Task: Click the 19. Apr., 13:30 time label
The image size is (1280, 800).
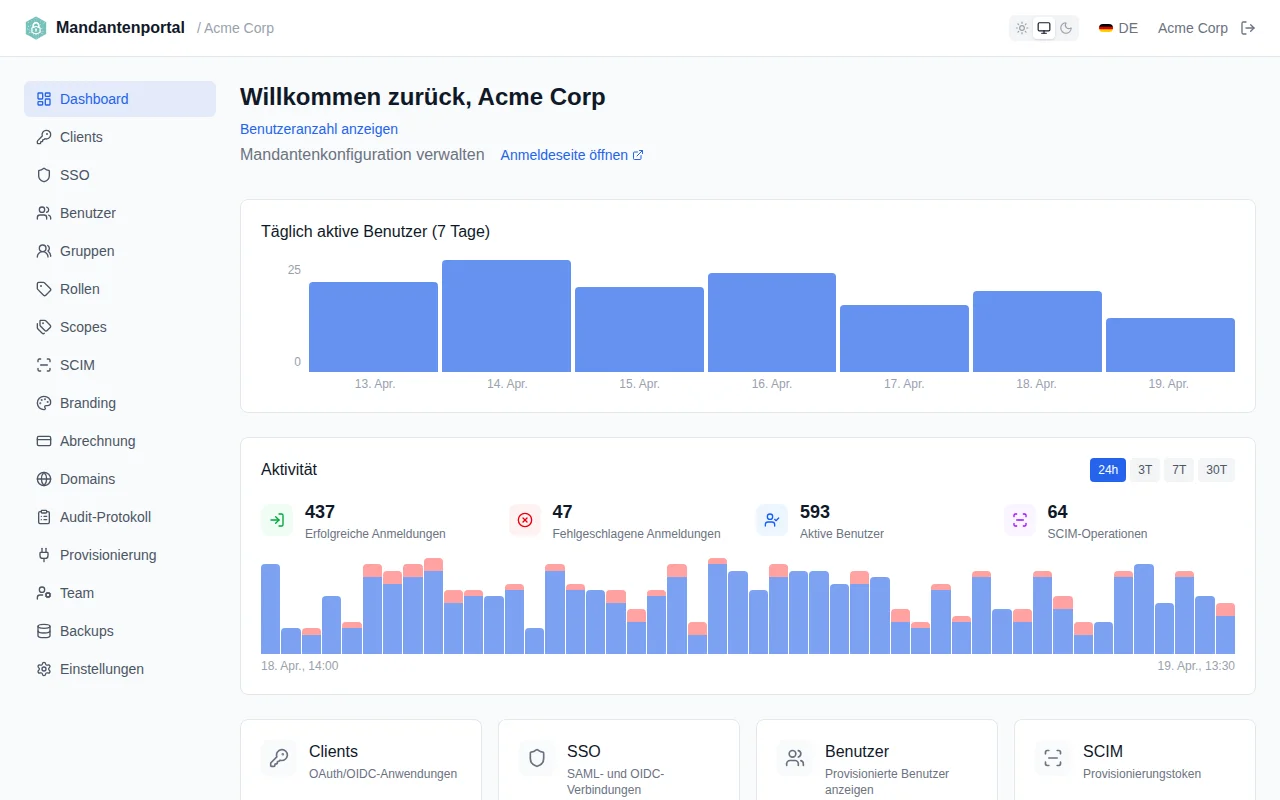Action: coord(1196,666)
